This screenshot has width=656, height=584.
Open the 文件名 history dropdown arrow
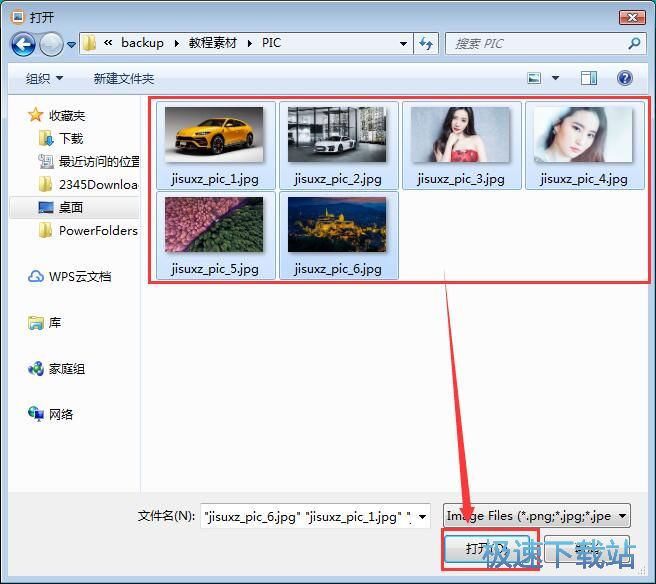423,517
